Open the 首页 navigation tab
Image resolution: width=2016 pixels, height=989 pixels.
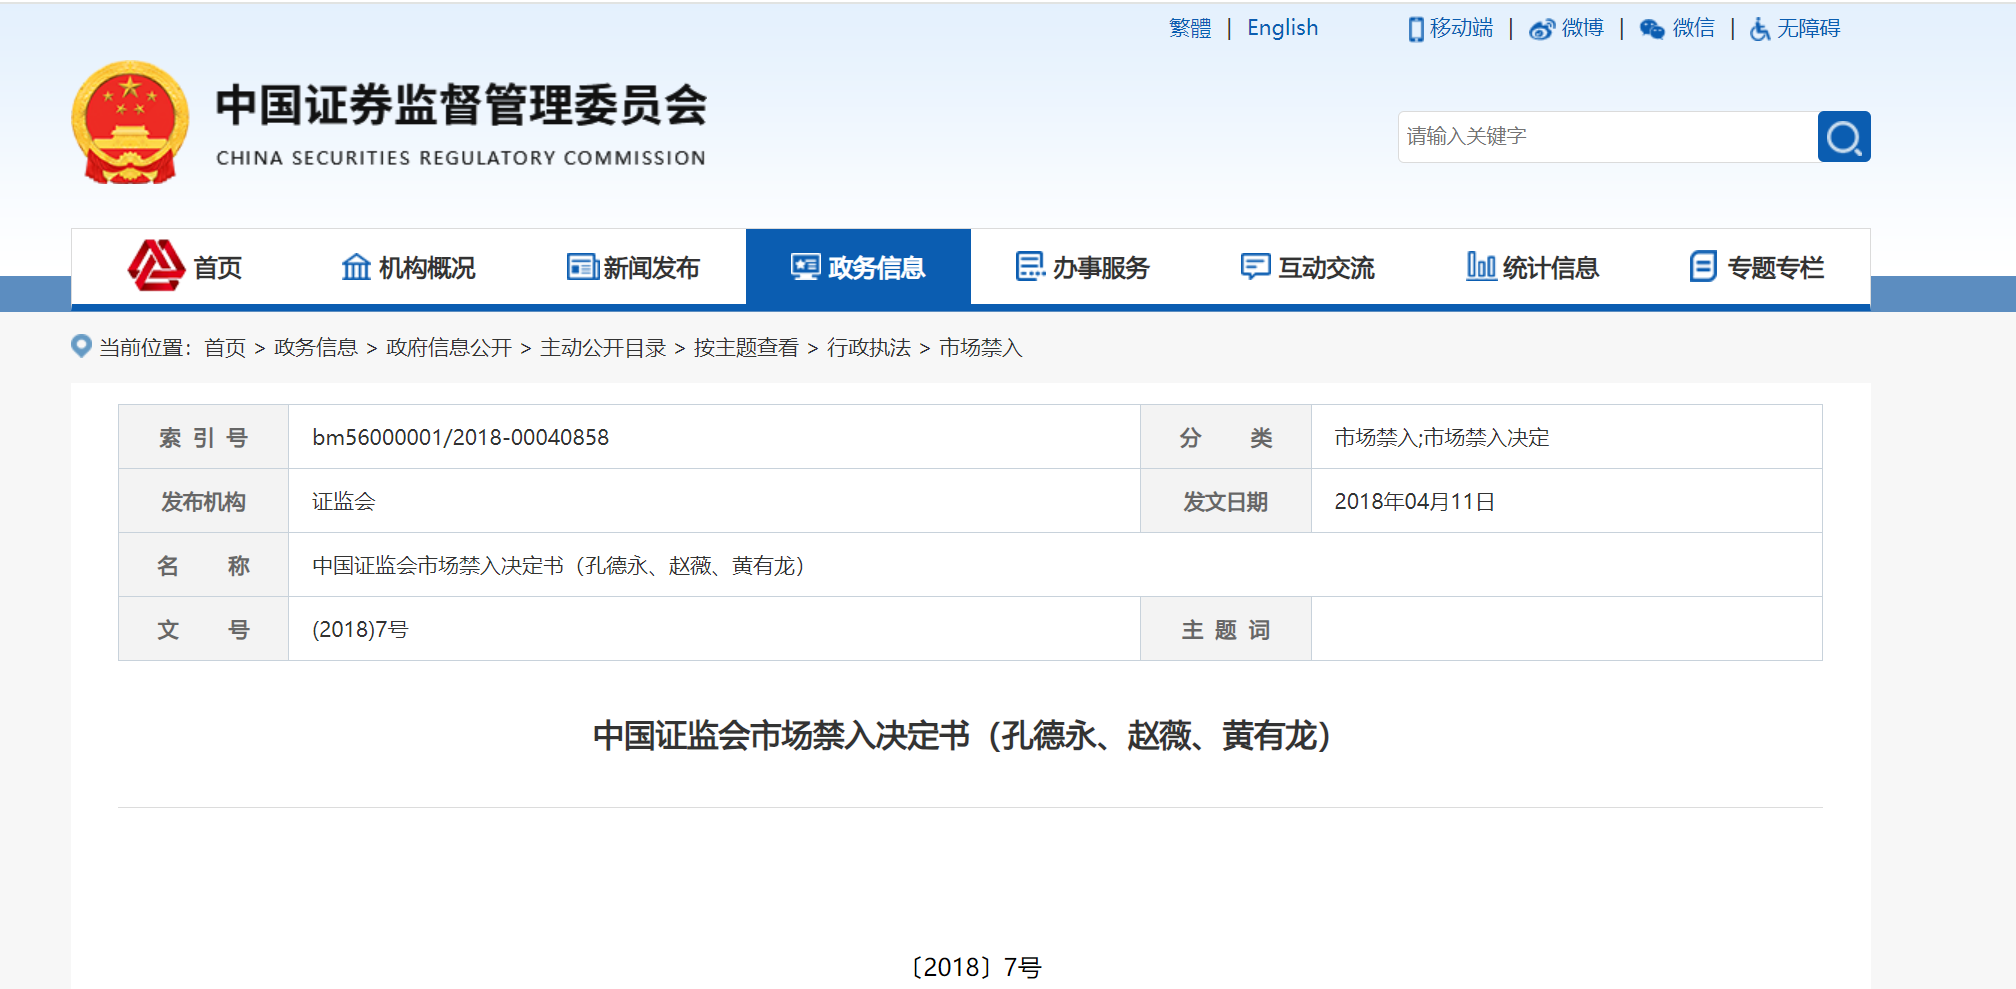[184, 267]
